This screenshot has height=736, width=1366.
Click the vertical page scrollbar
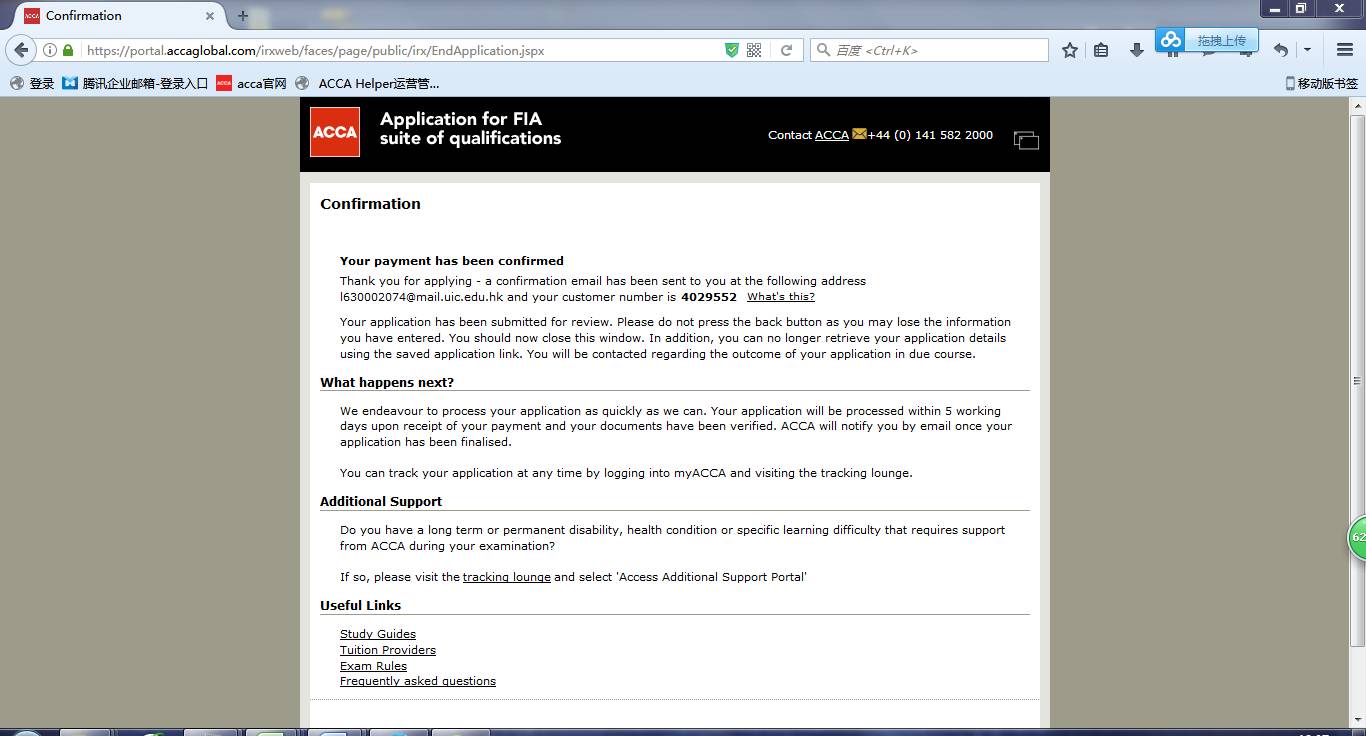click(1357, 380)
